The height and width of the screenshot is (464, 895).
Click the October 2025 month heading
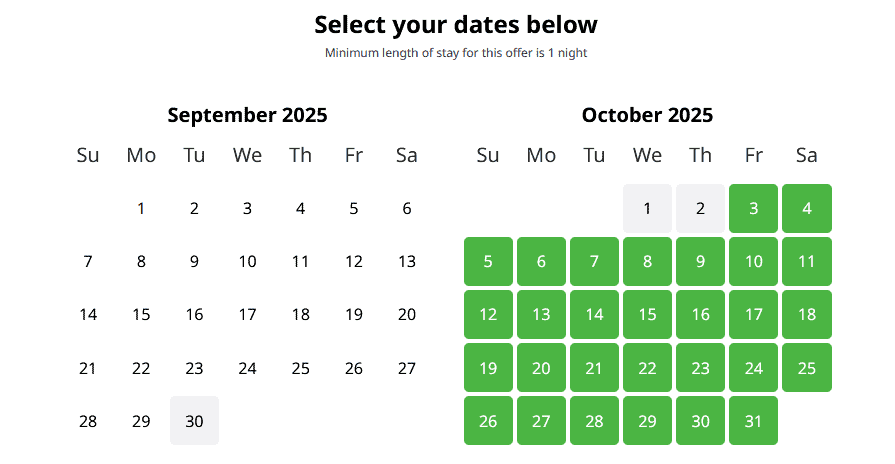[x=647, y=115]
